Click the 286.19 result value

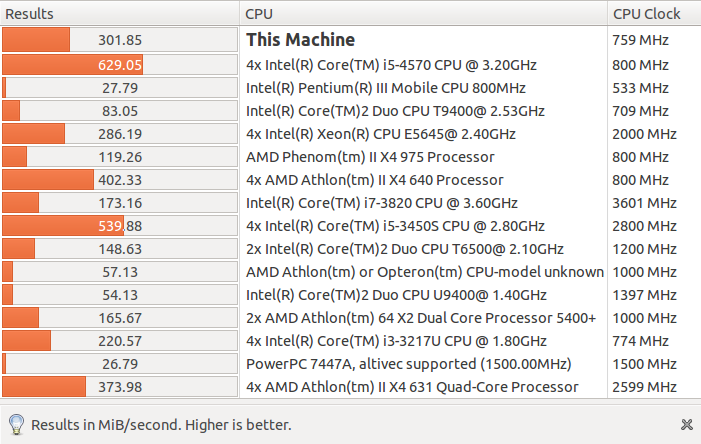(120, 134)
